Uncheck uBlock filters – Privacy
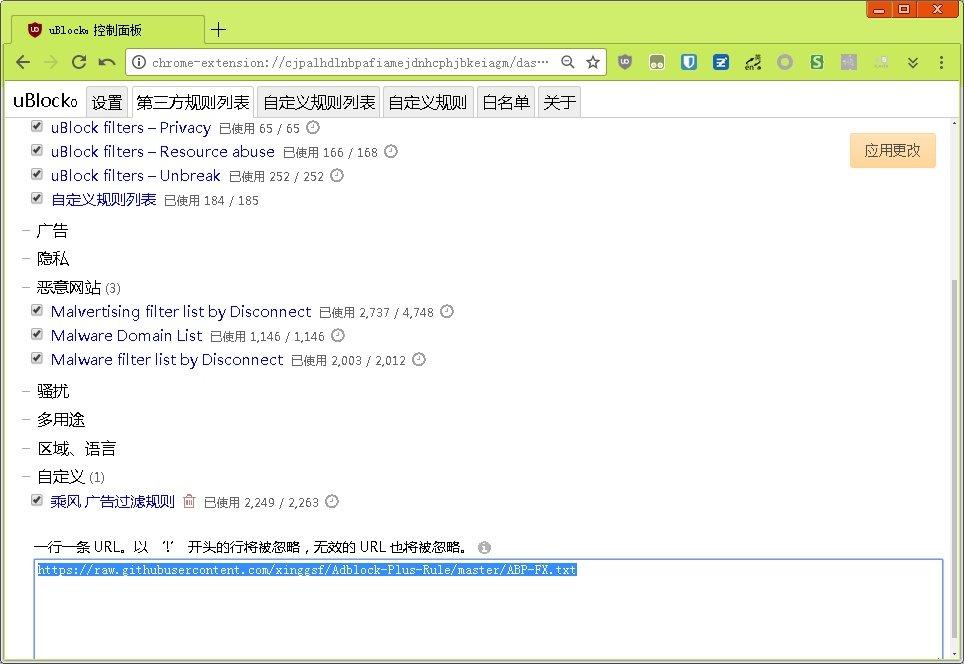Screen dimensions: 964x664 (x=37, y=126)
